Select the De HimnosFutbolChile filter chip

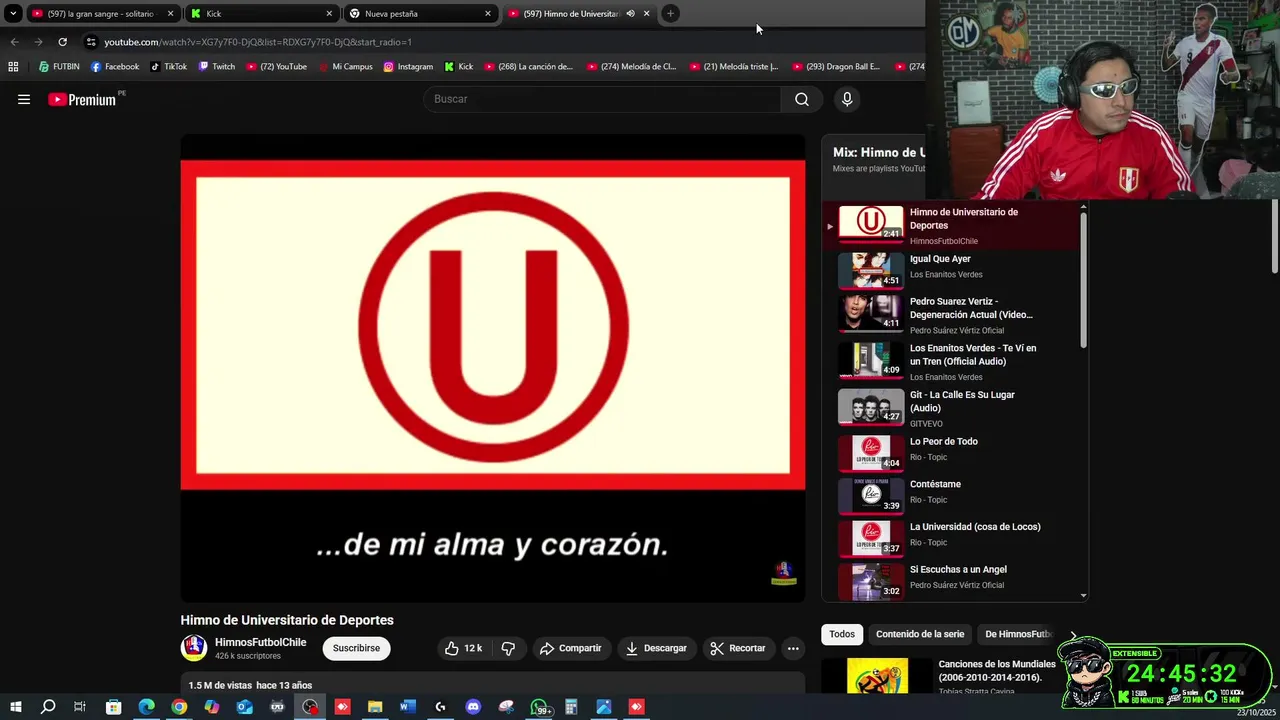[x=1020, y=634]
